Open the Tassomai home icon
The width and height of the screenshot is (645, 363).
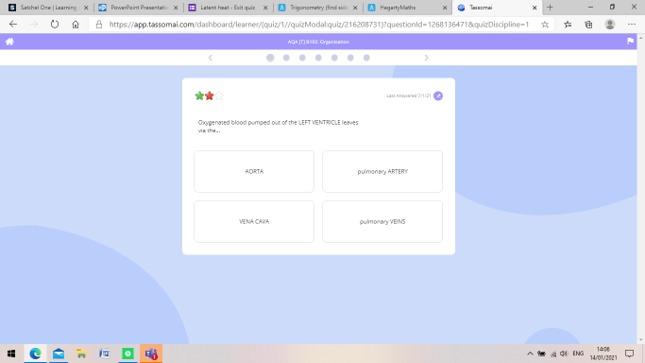click(9, 42)
